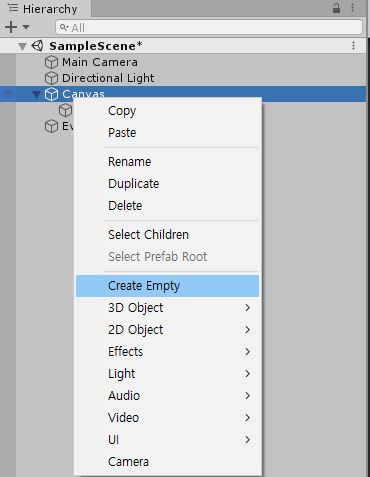Open the Effects submenu
The image size is (370, 477).
pyautogui.click(x=168, y=352)
